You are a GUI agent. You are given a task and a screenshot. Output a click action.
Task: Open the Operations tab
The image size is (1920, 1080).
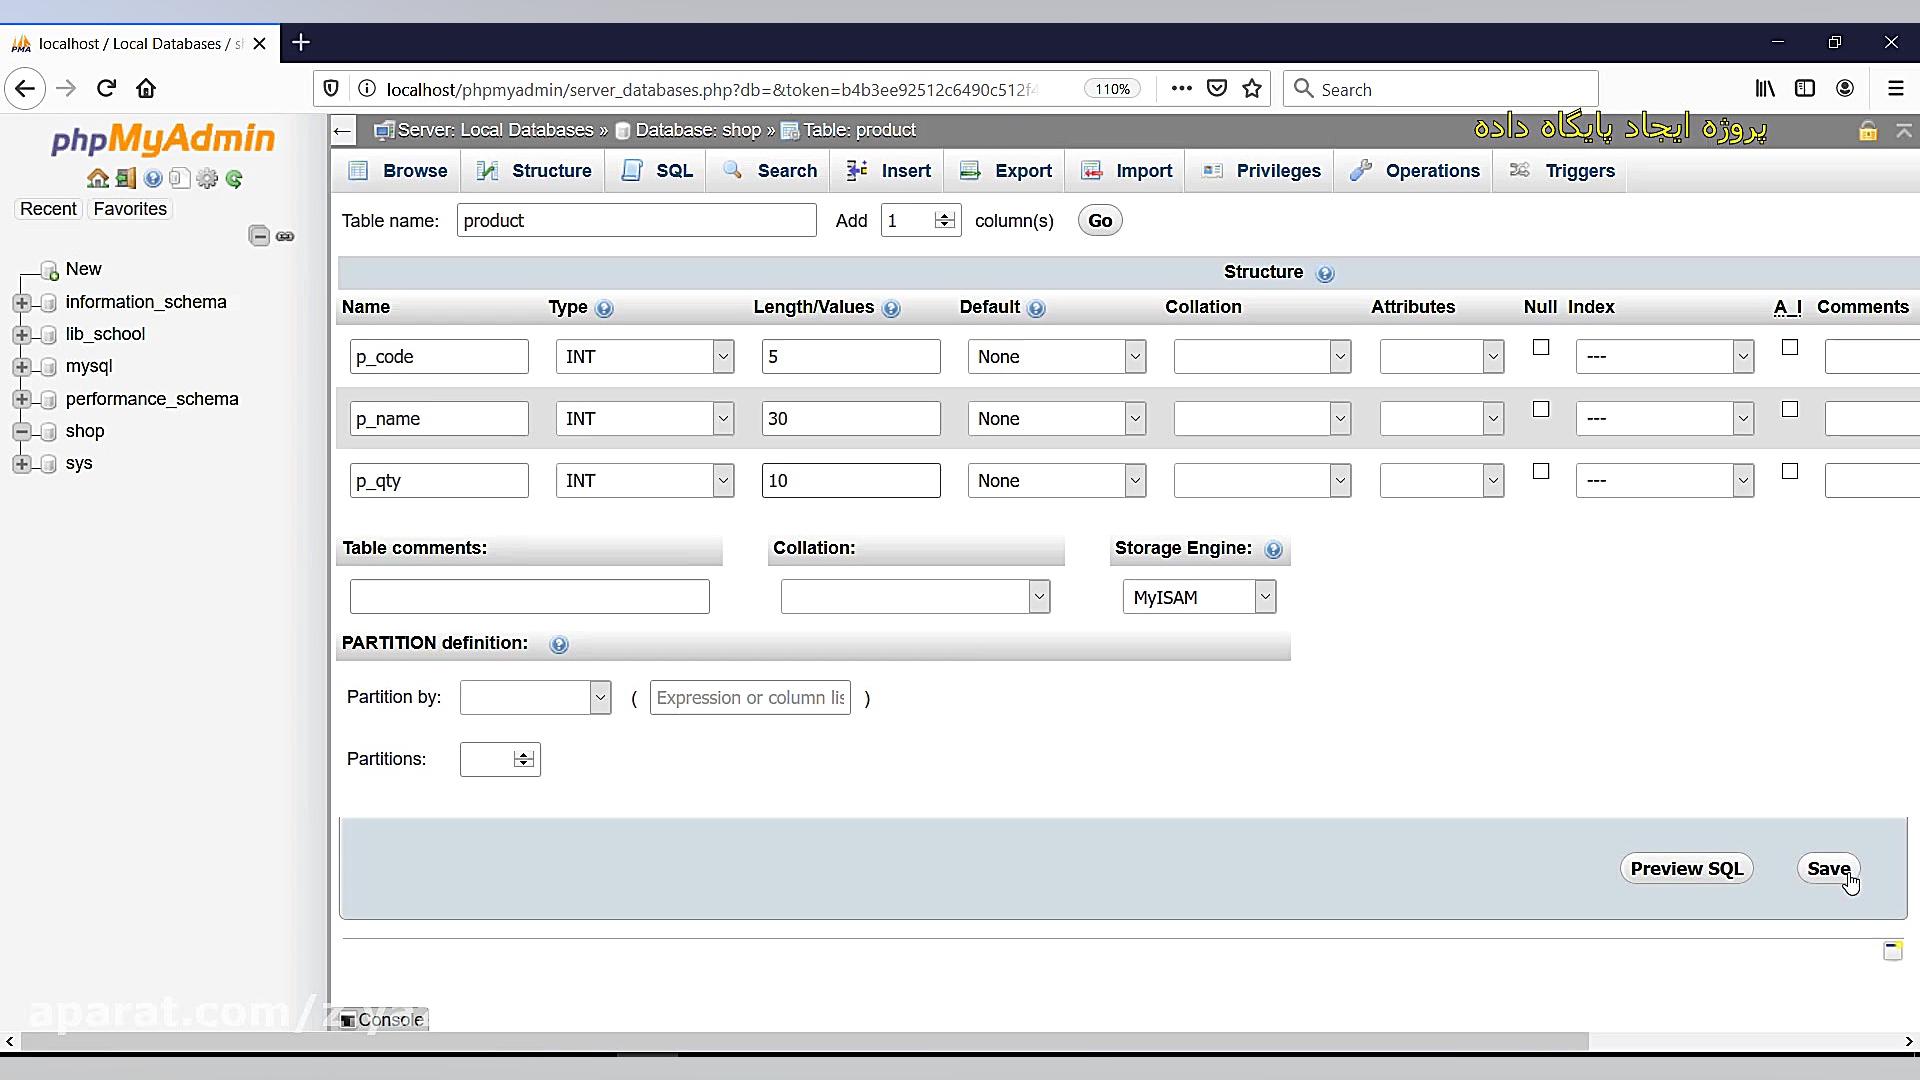coord(1414,171)
